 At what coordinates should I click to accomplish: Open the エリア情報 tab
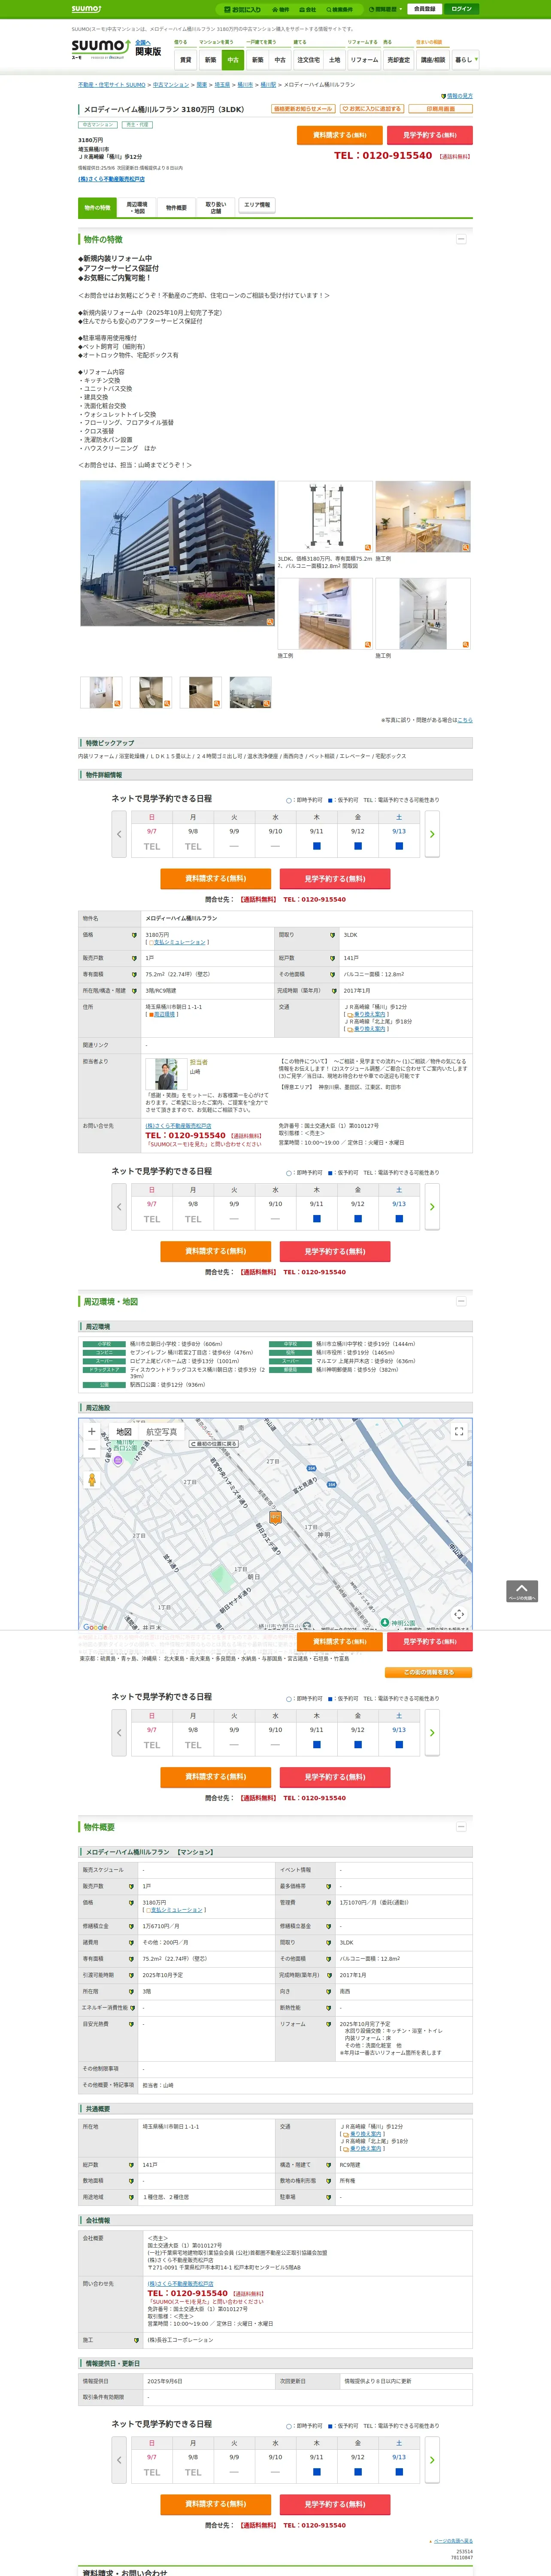257,205
